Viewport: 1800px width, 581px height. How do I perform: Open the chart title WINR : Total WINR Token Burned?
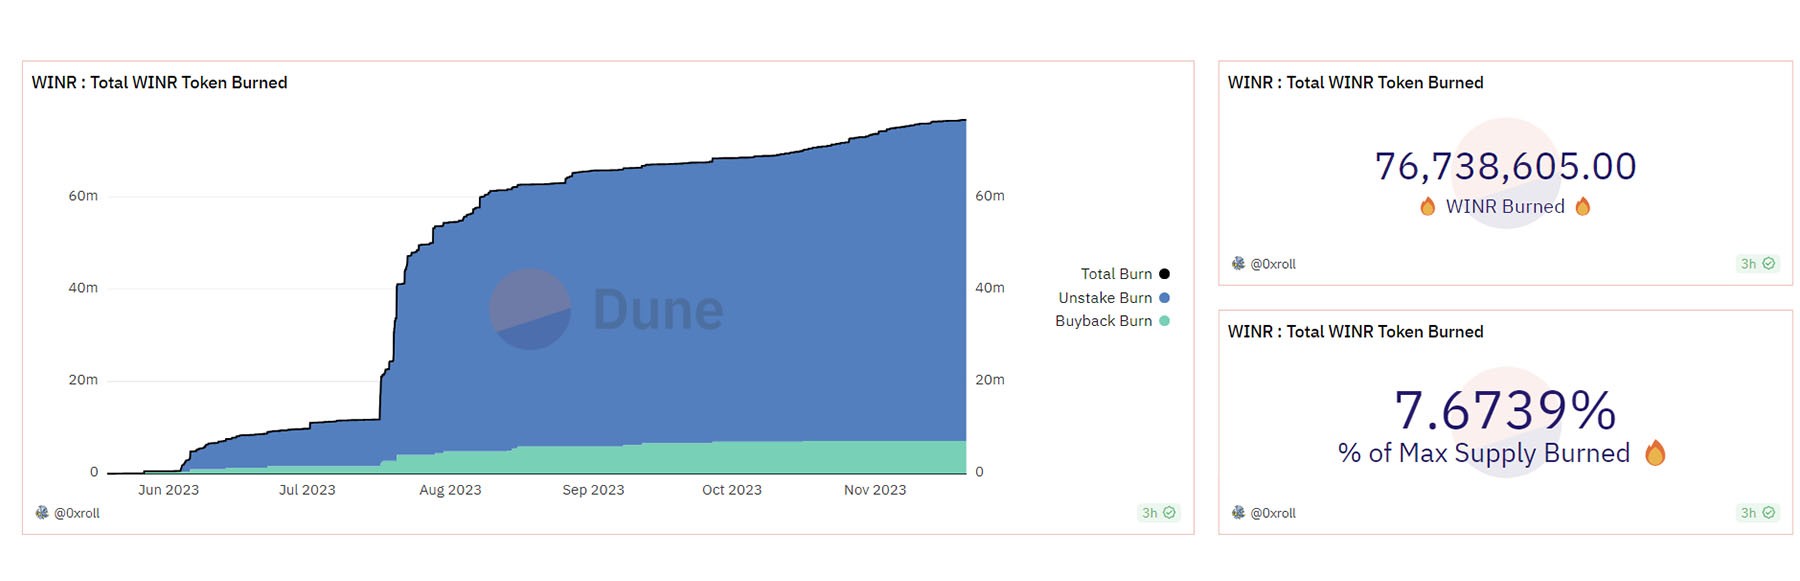coord(159,83)
